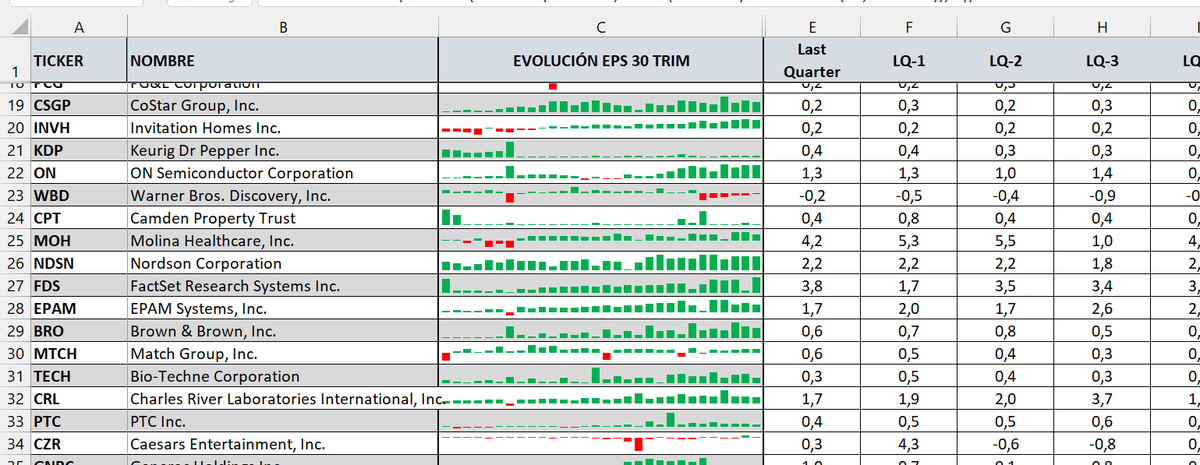Click the CoStar Group, Inc. cell
The height and width of the screenshot is (465, 1200).
click(x=283, y=105)
